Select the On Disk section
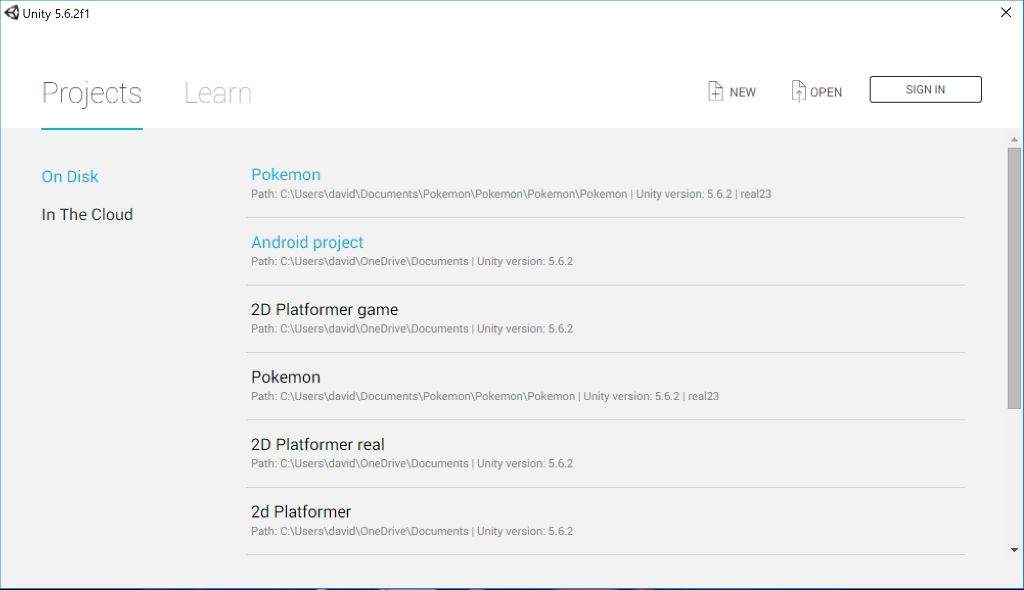Screen dimensions: 1024x590 tap(70, 176)
